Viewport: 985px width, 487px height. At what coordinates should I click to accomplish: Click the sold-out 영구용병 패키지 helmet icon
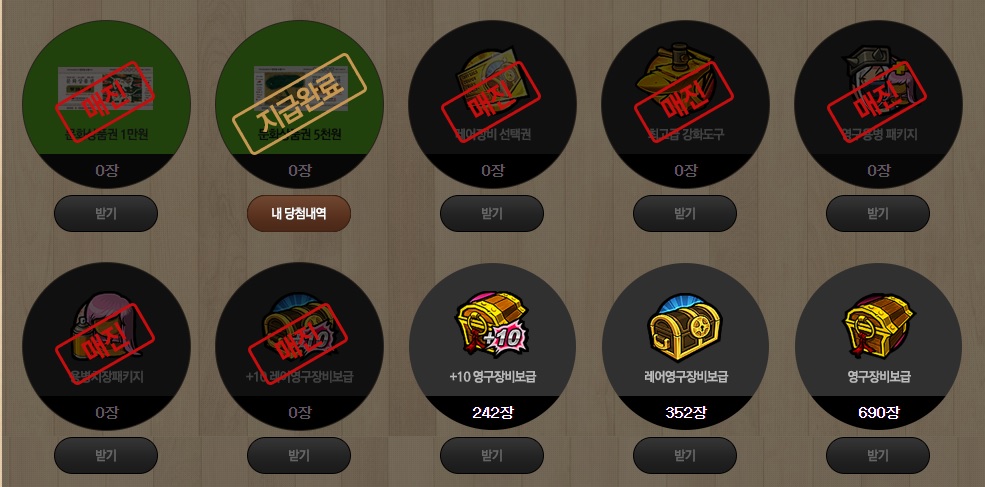(x=879, y=86)
